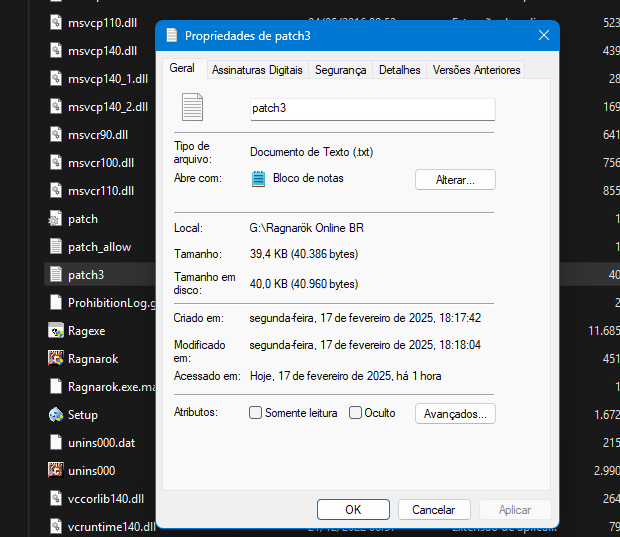
Task: Click the Setup globe icon
Action: tap(57, 414)
